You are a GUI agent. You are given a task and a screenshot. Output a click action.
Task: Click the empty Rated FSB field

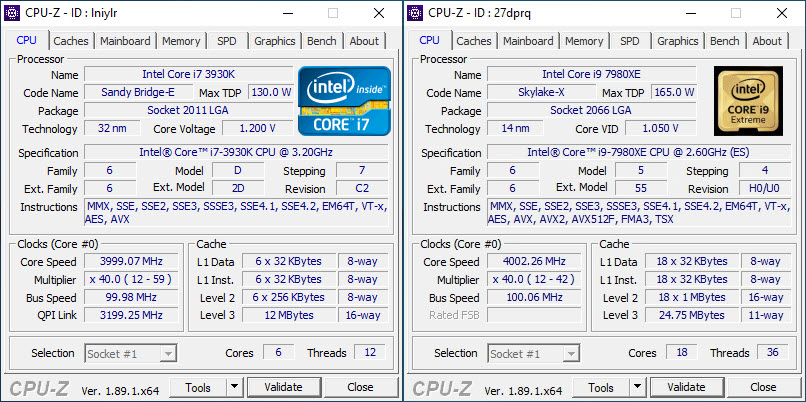pos(534,315)
